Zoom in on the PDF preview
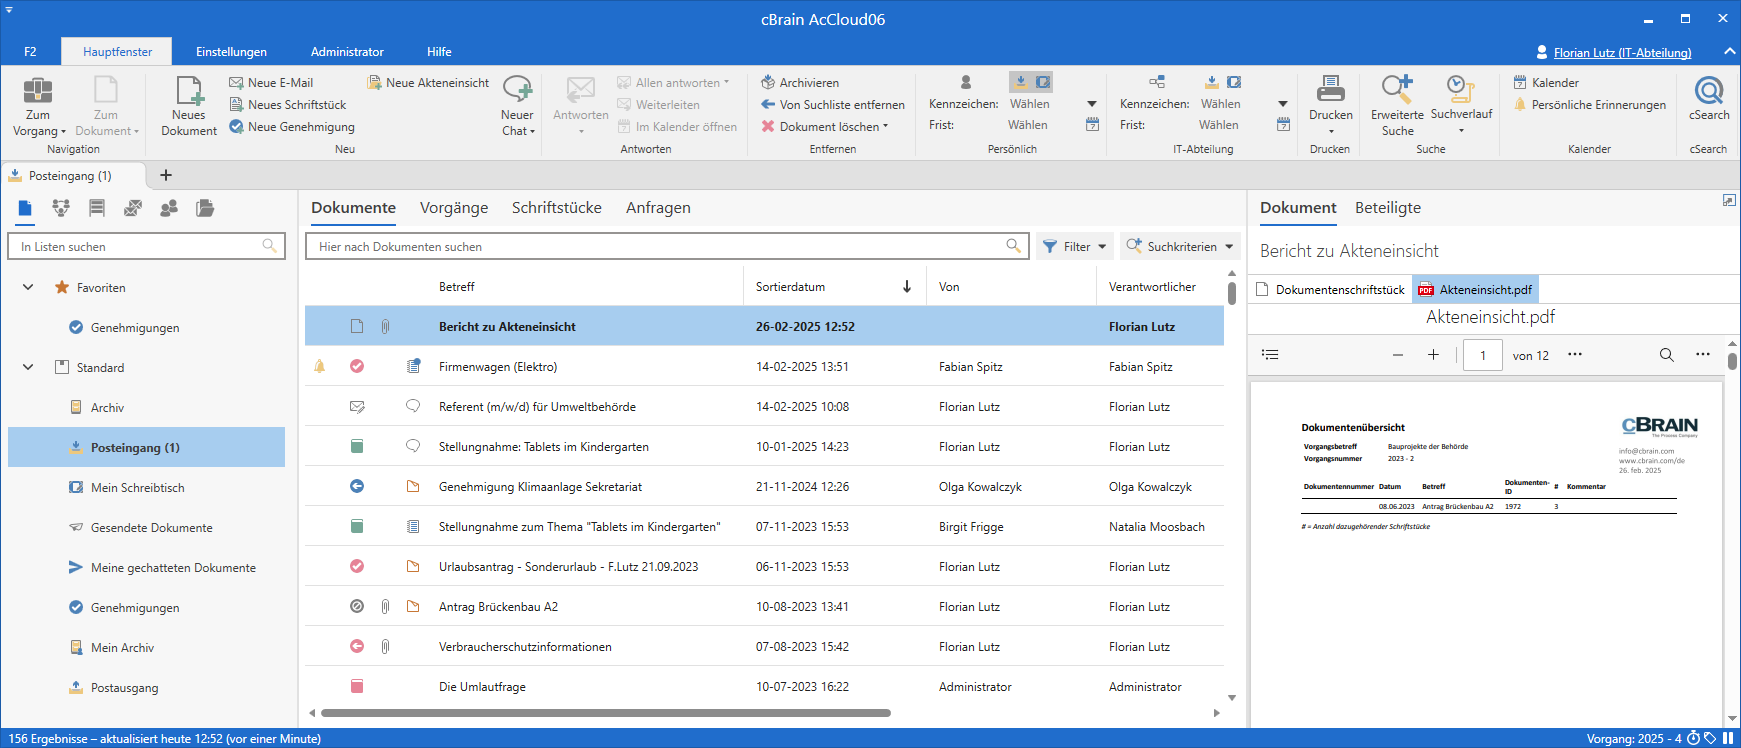Screen dimensions: 1741x748 point(1433,355)
